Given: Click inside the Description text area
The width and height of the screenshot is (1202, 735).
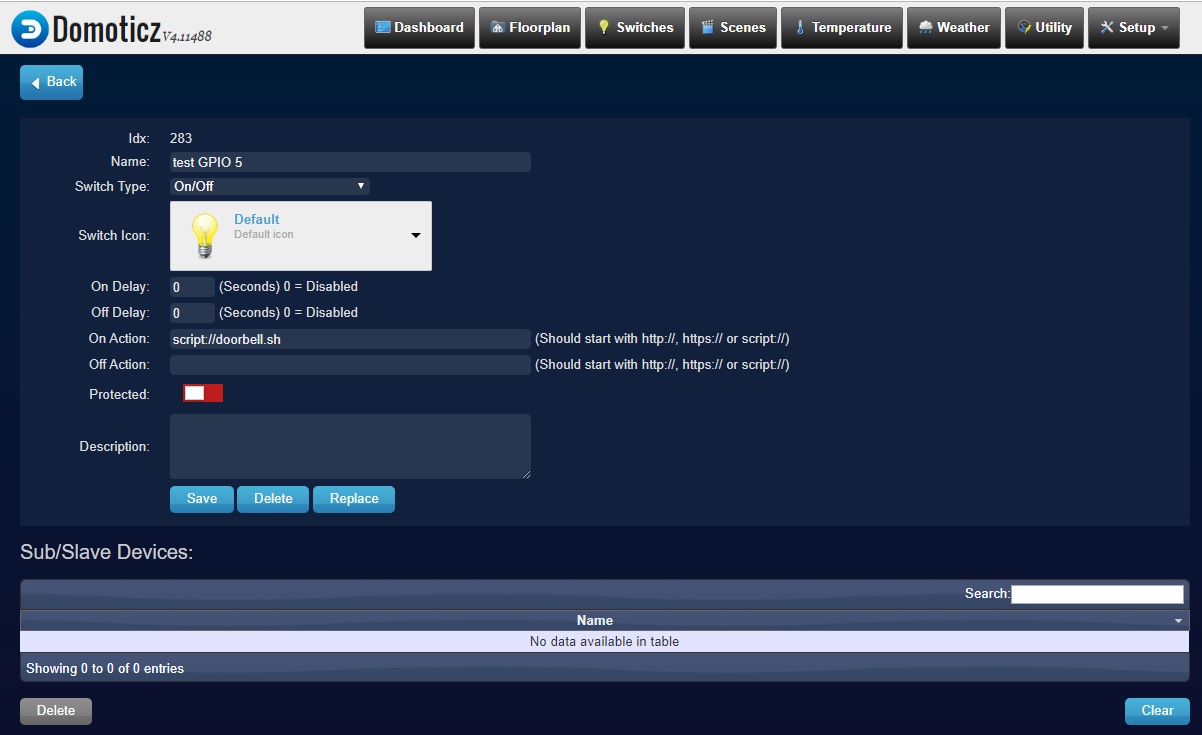Looking at the screenshot, I should coord(350,446).
